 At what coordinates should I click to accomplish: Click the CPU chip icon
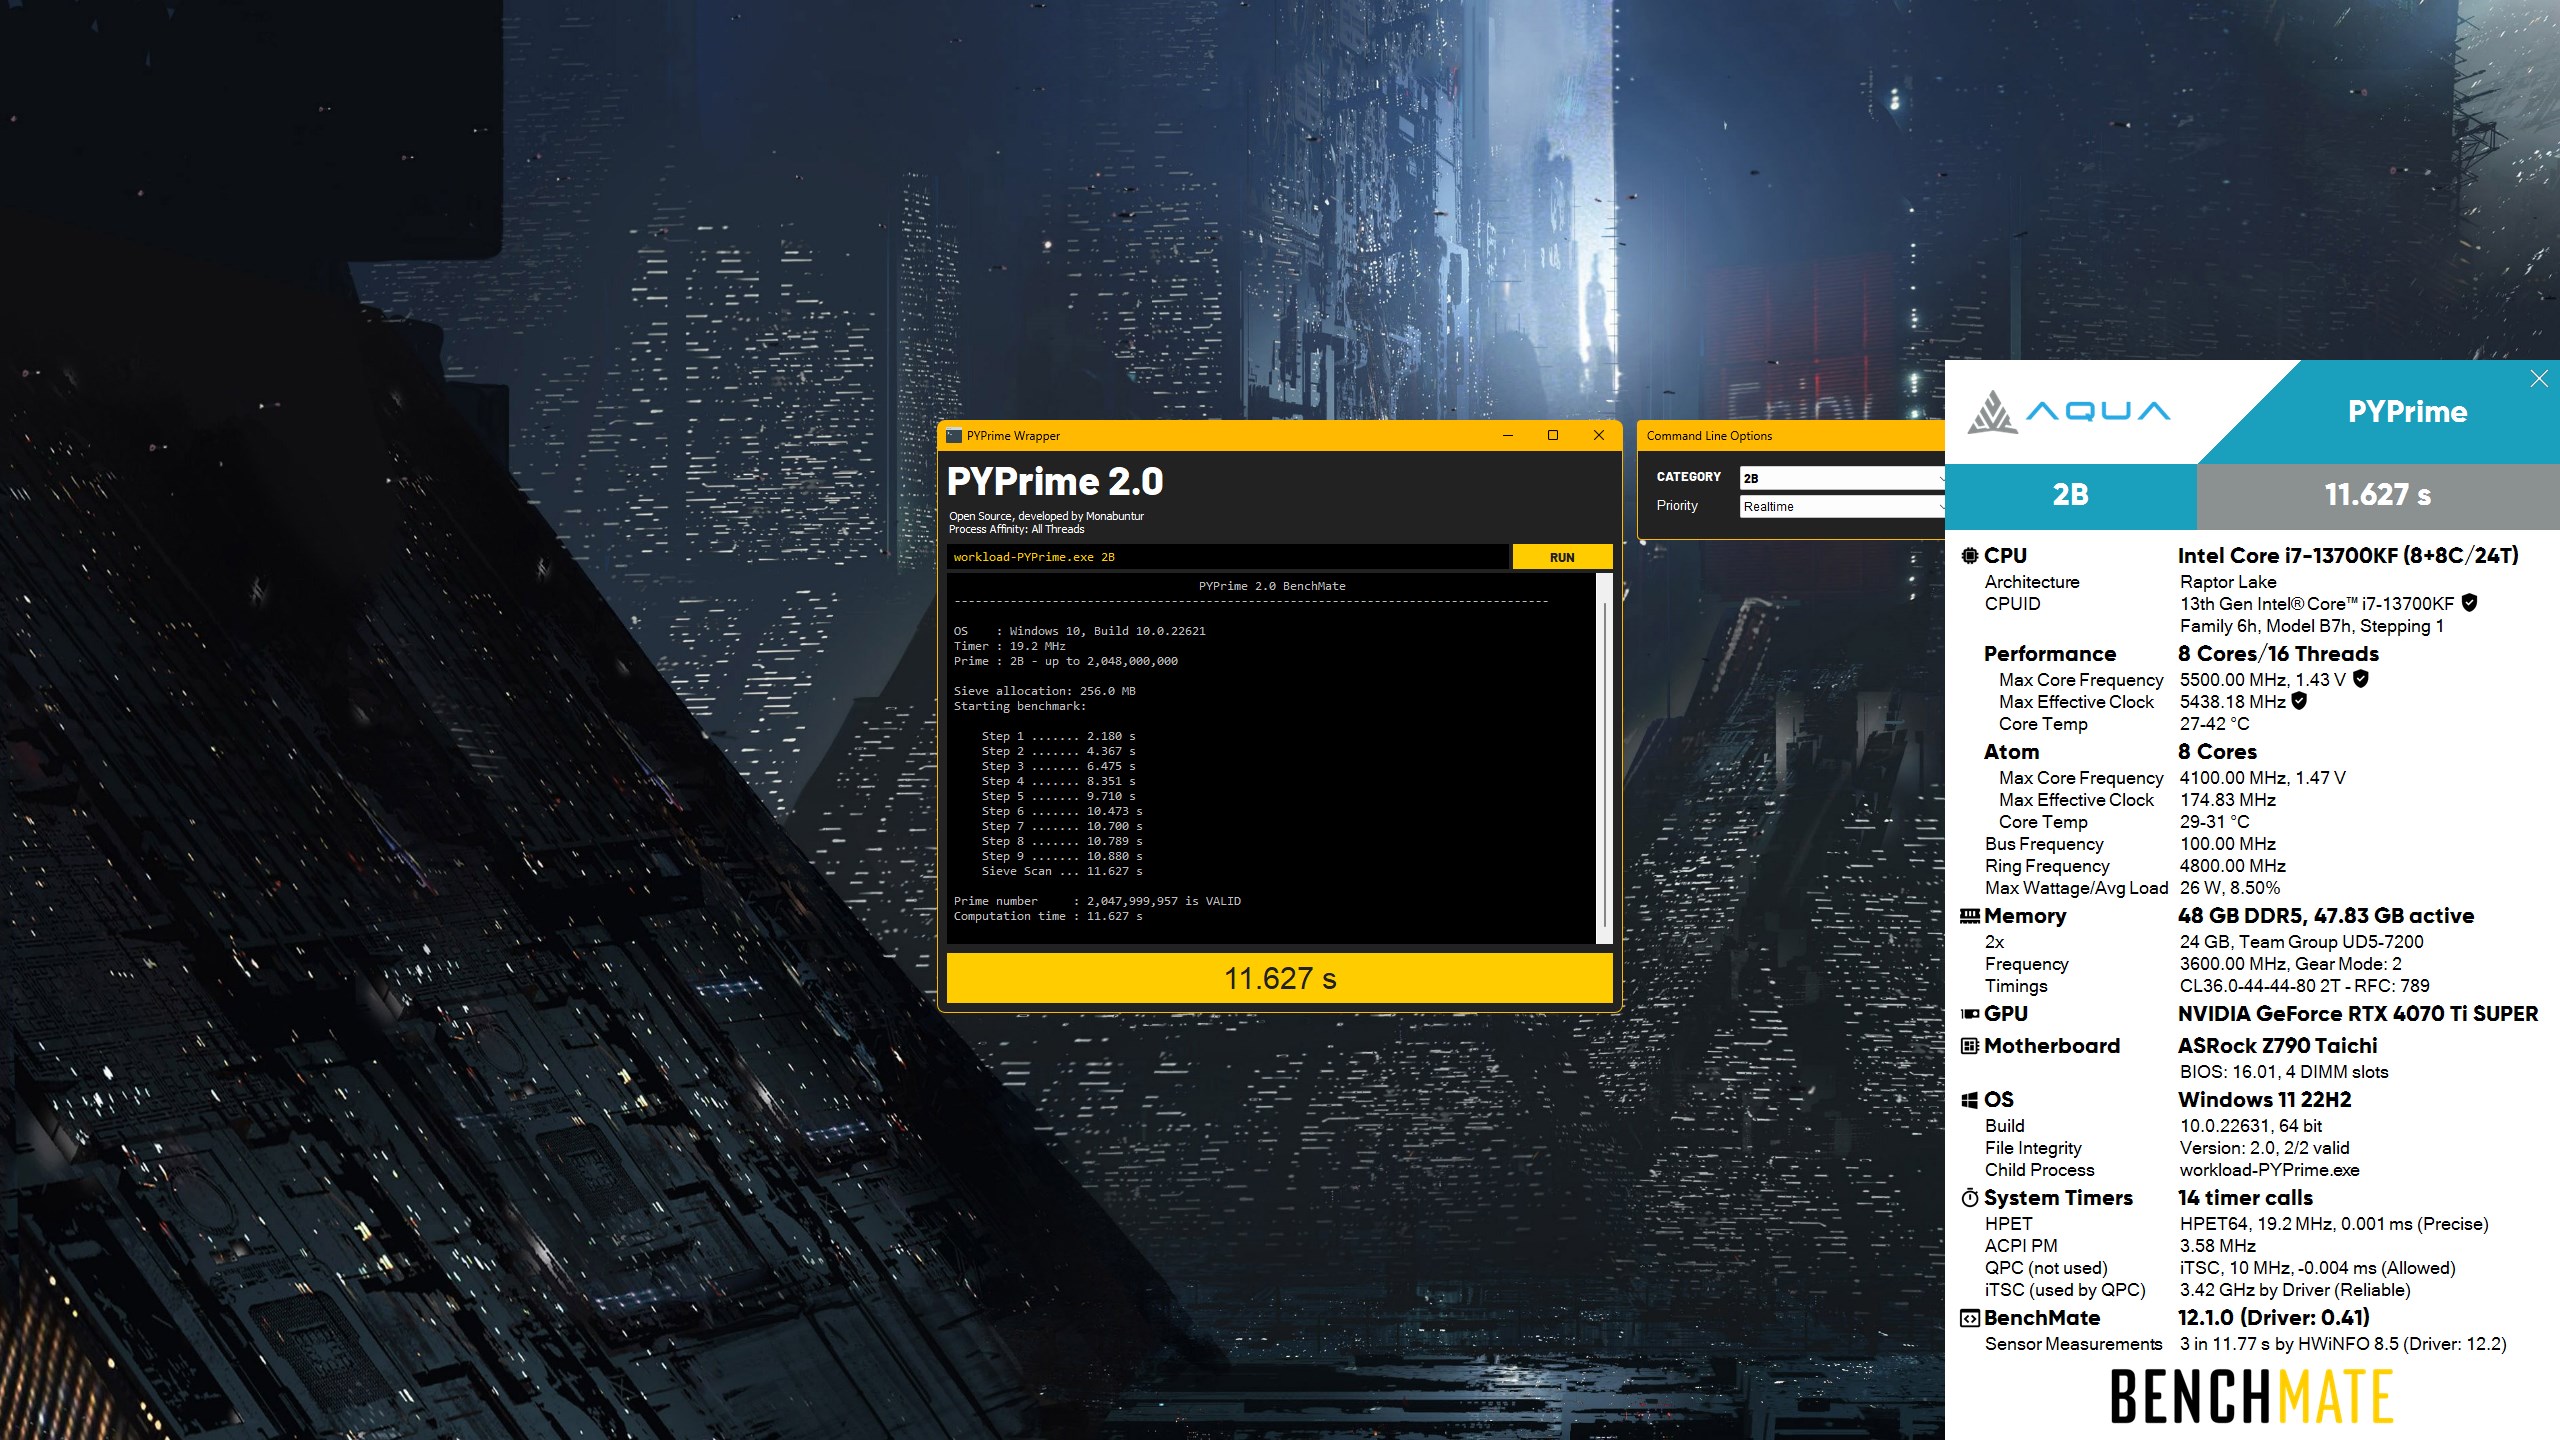point(1970,556)
